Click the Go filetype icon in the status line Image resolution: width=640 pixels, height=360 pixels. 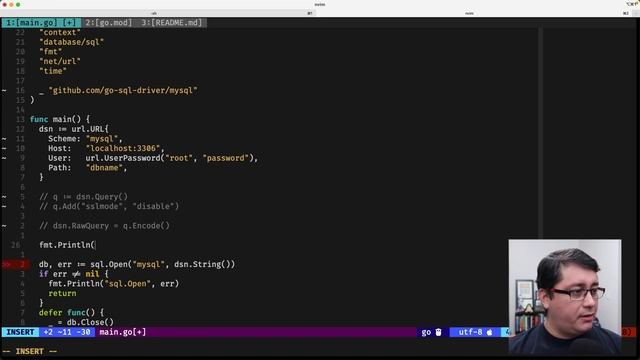click(438, 332)
